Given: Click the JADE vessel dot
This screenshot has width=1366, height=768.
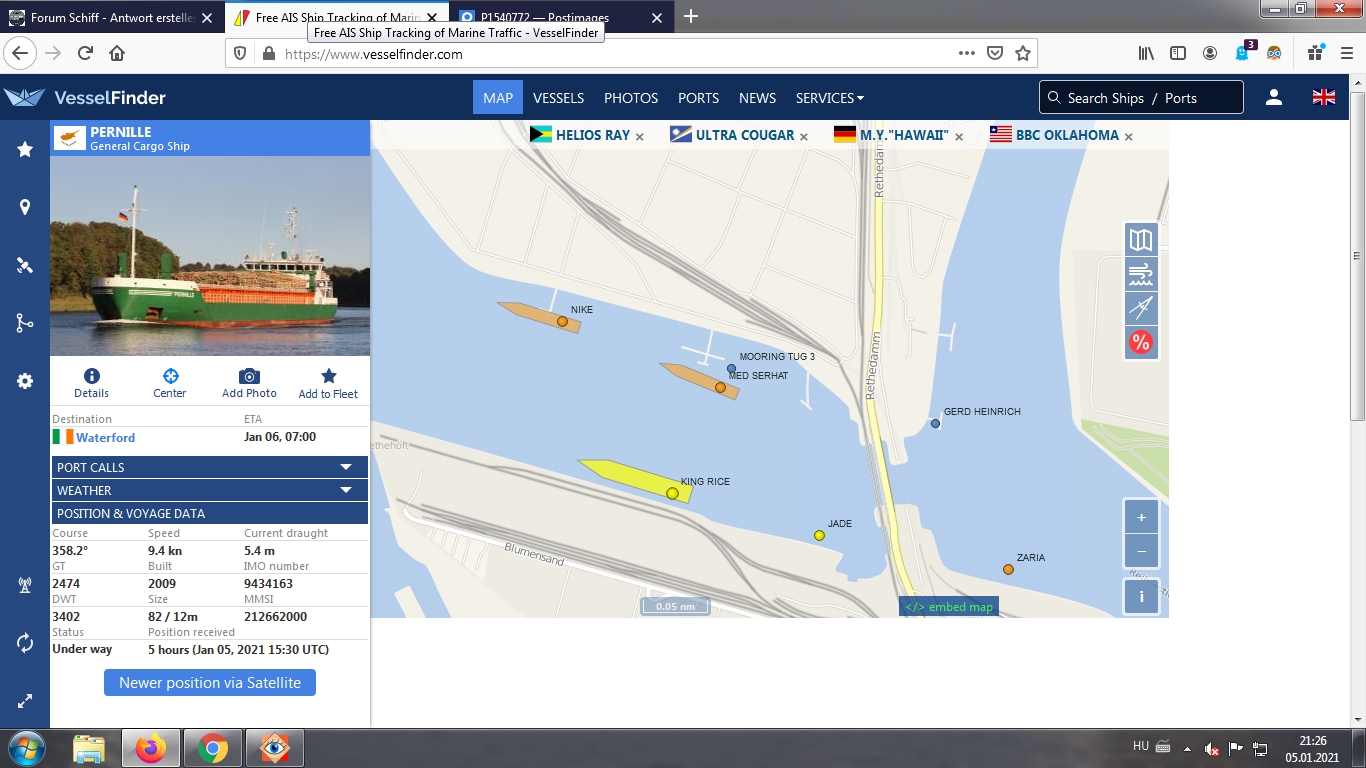Looking at the screenshot, I should pos(819,535).
